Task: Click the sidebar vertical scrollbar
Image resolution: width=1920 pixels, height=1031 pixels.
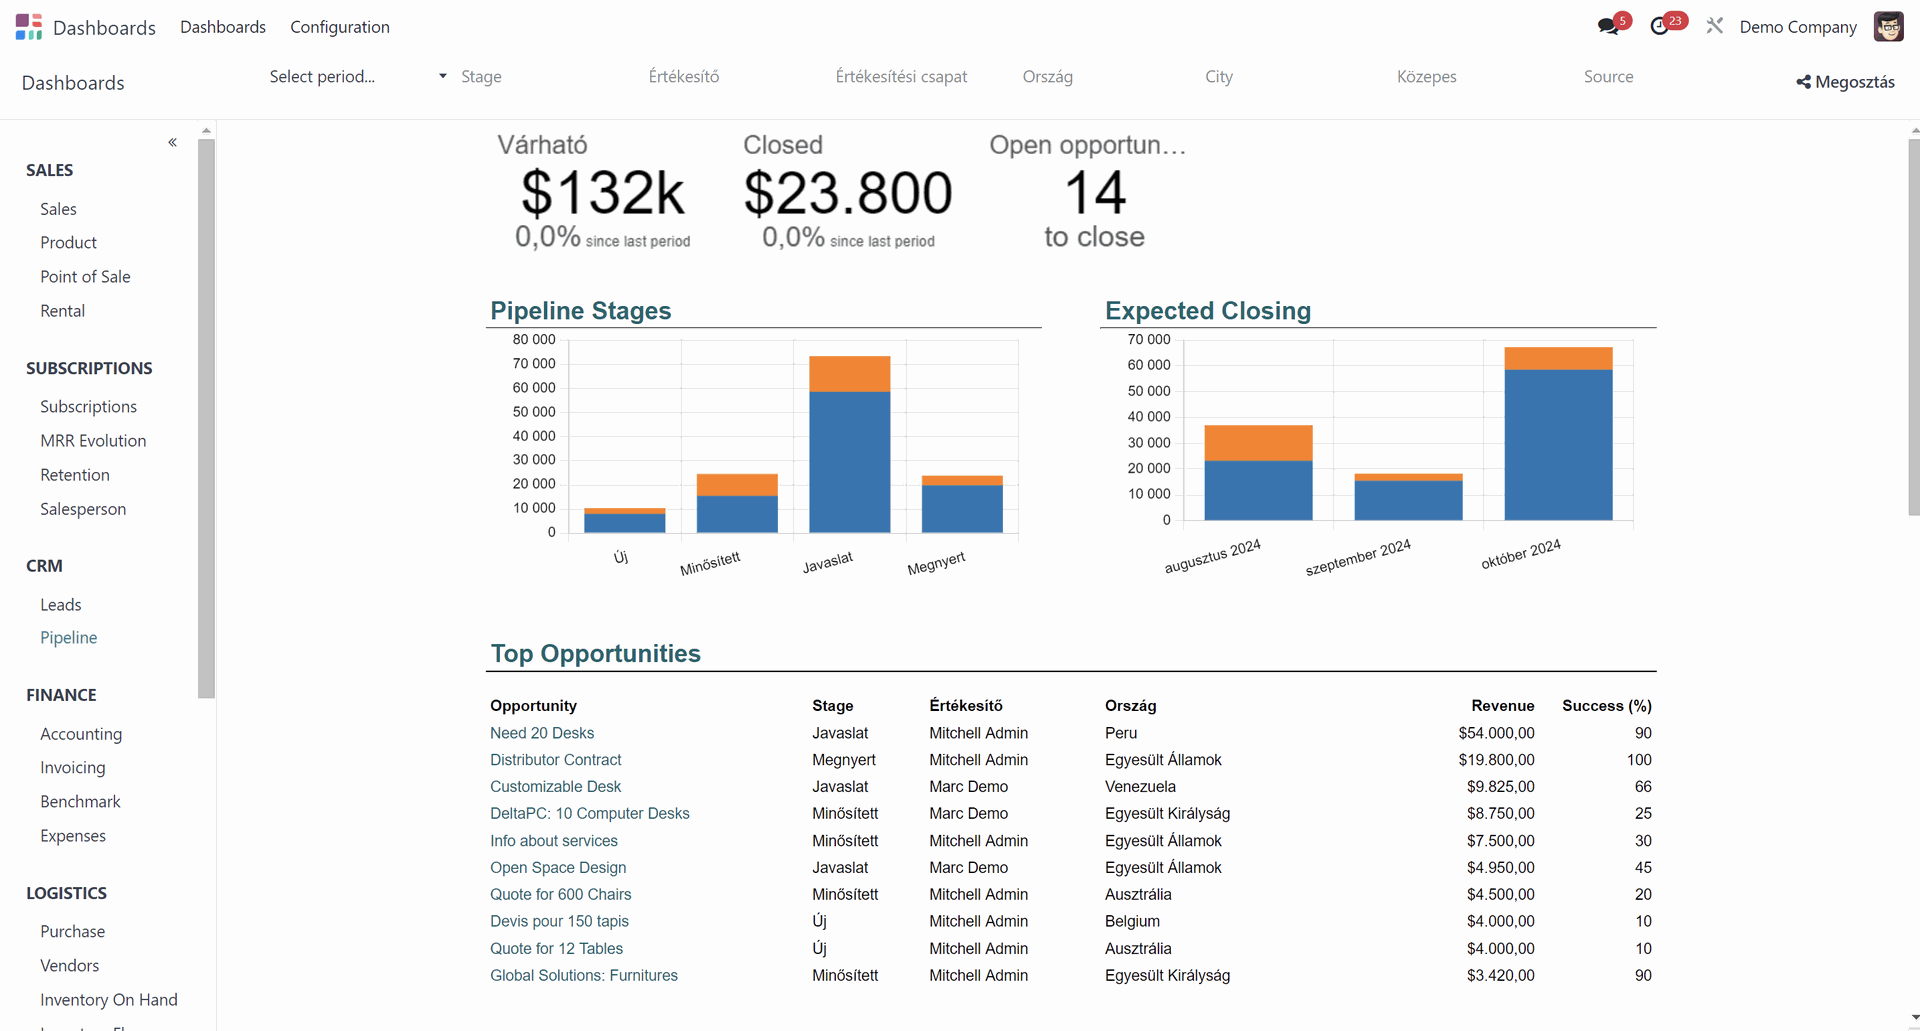Action: point(206,420)
